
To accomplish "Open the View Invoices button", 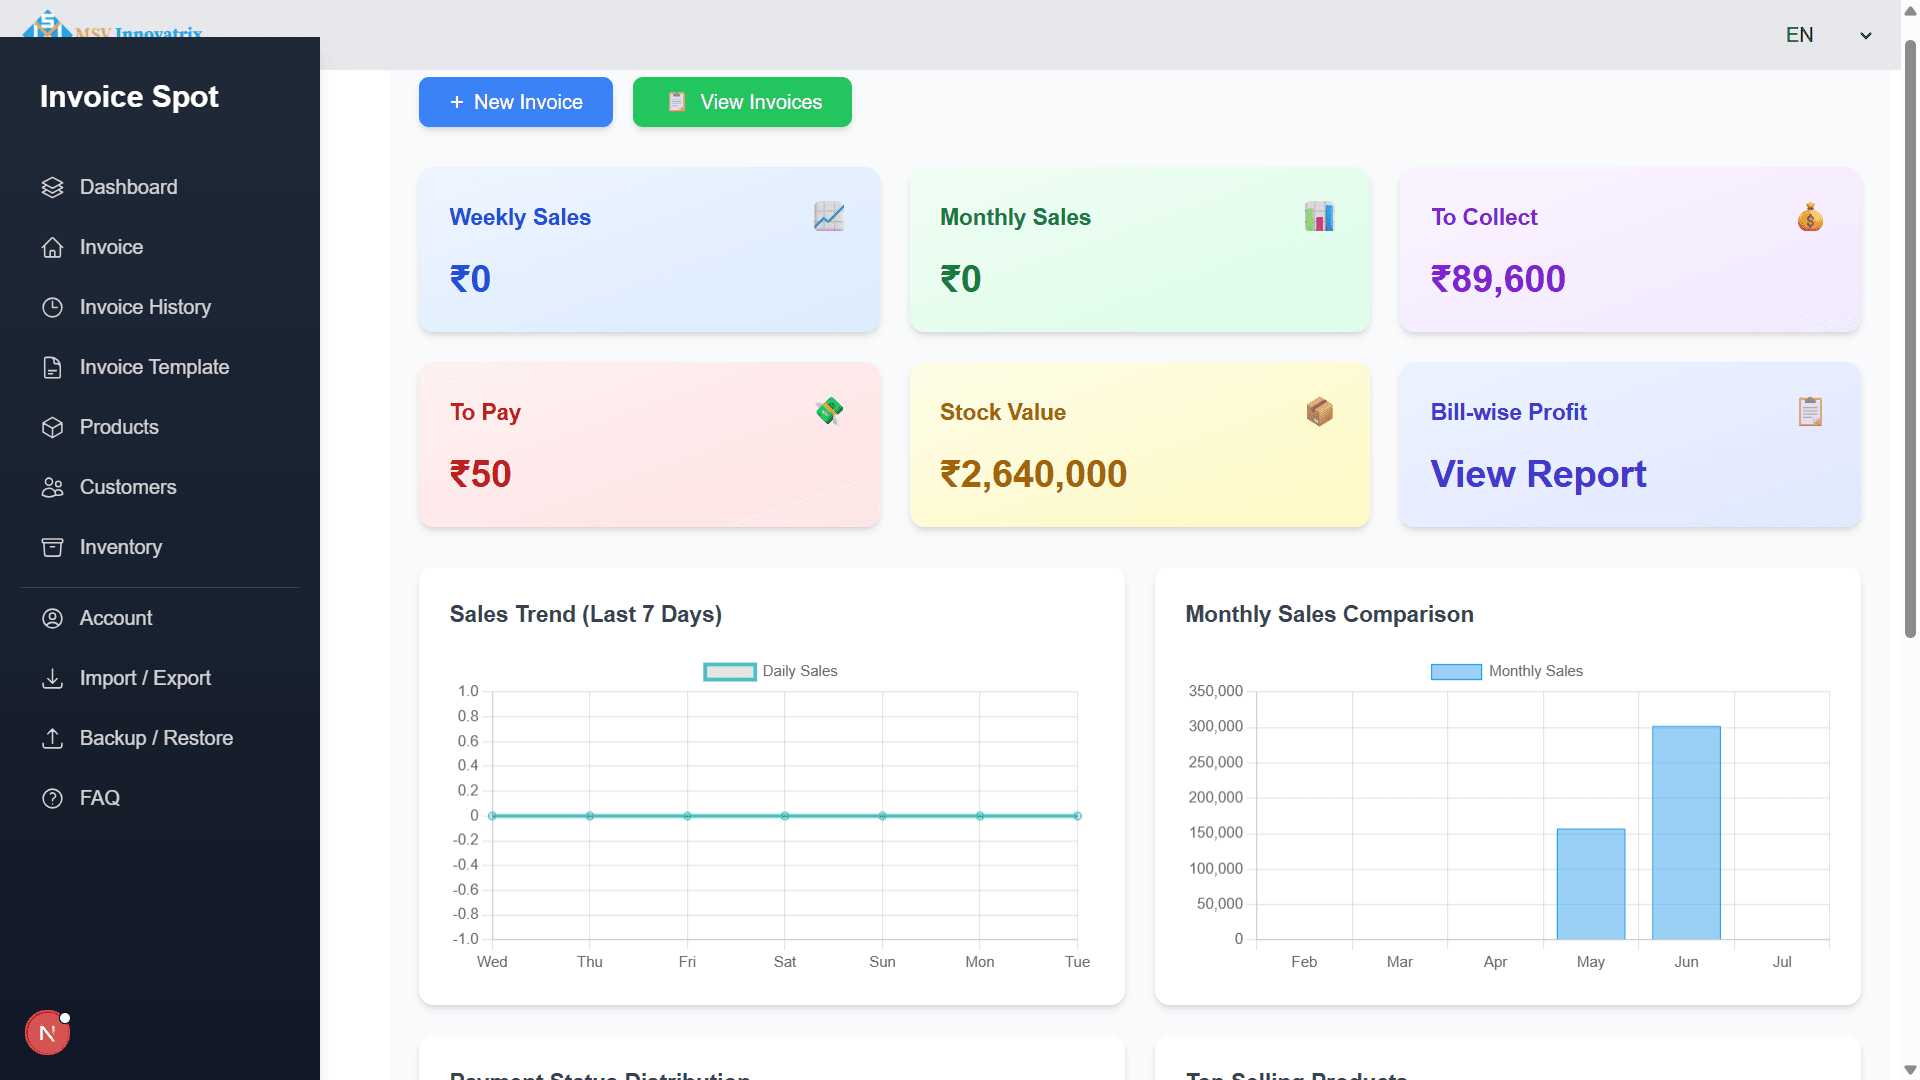I will click(742, 102).
